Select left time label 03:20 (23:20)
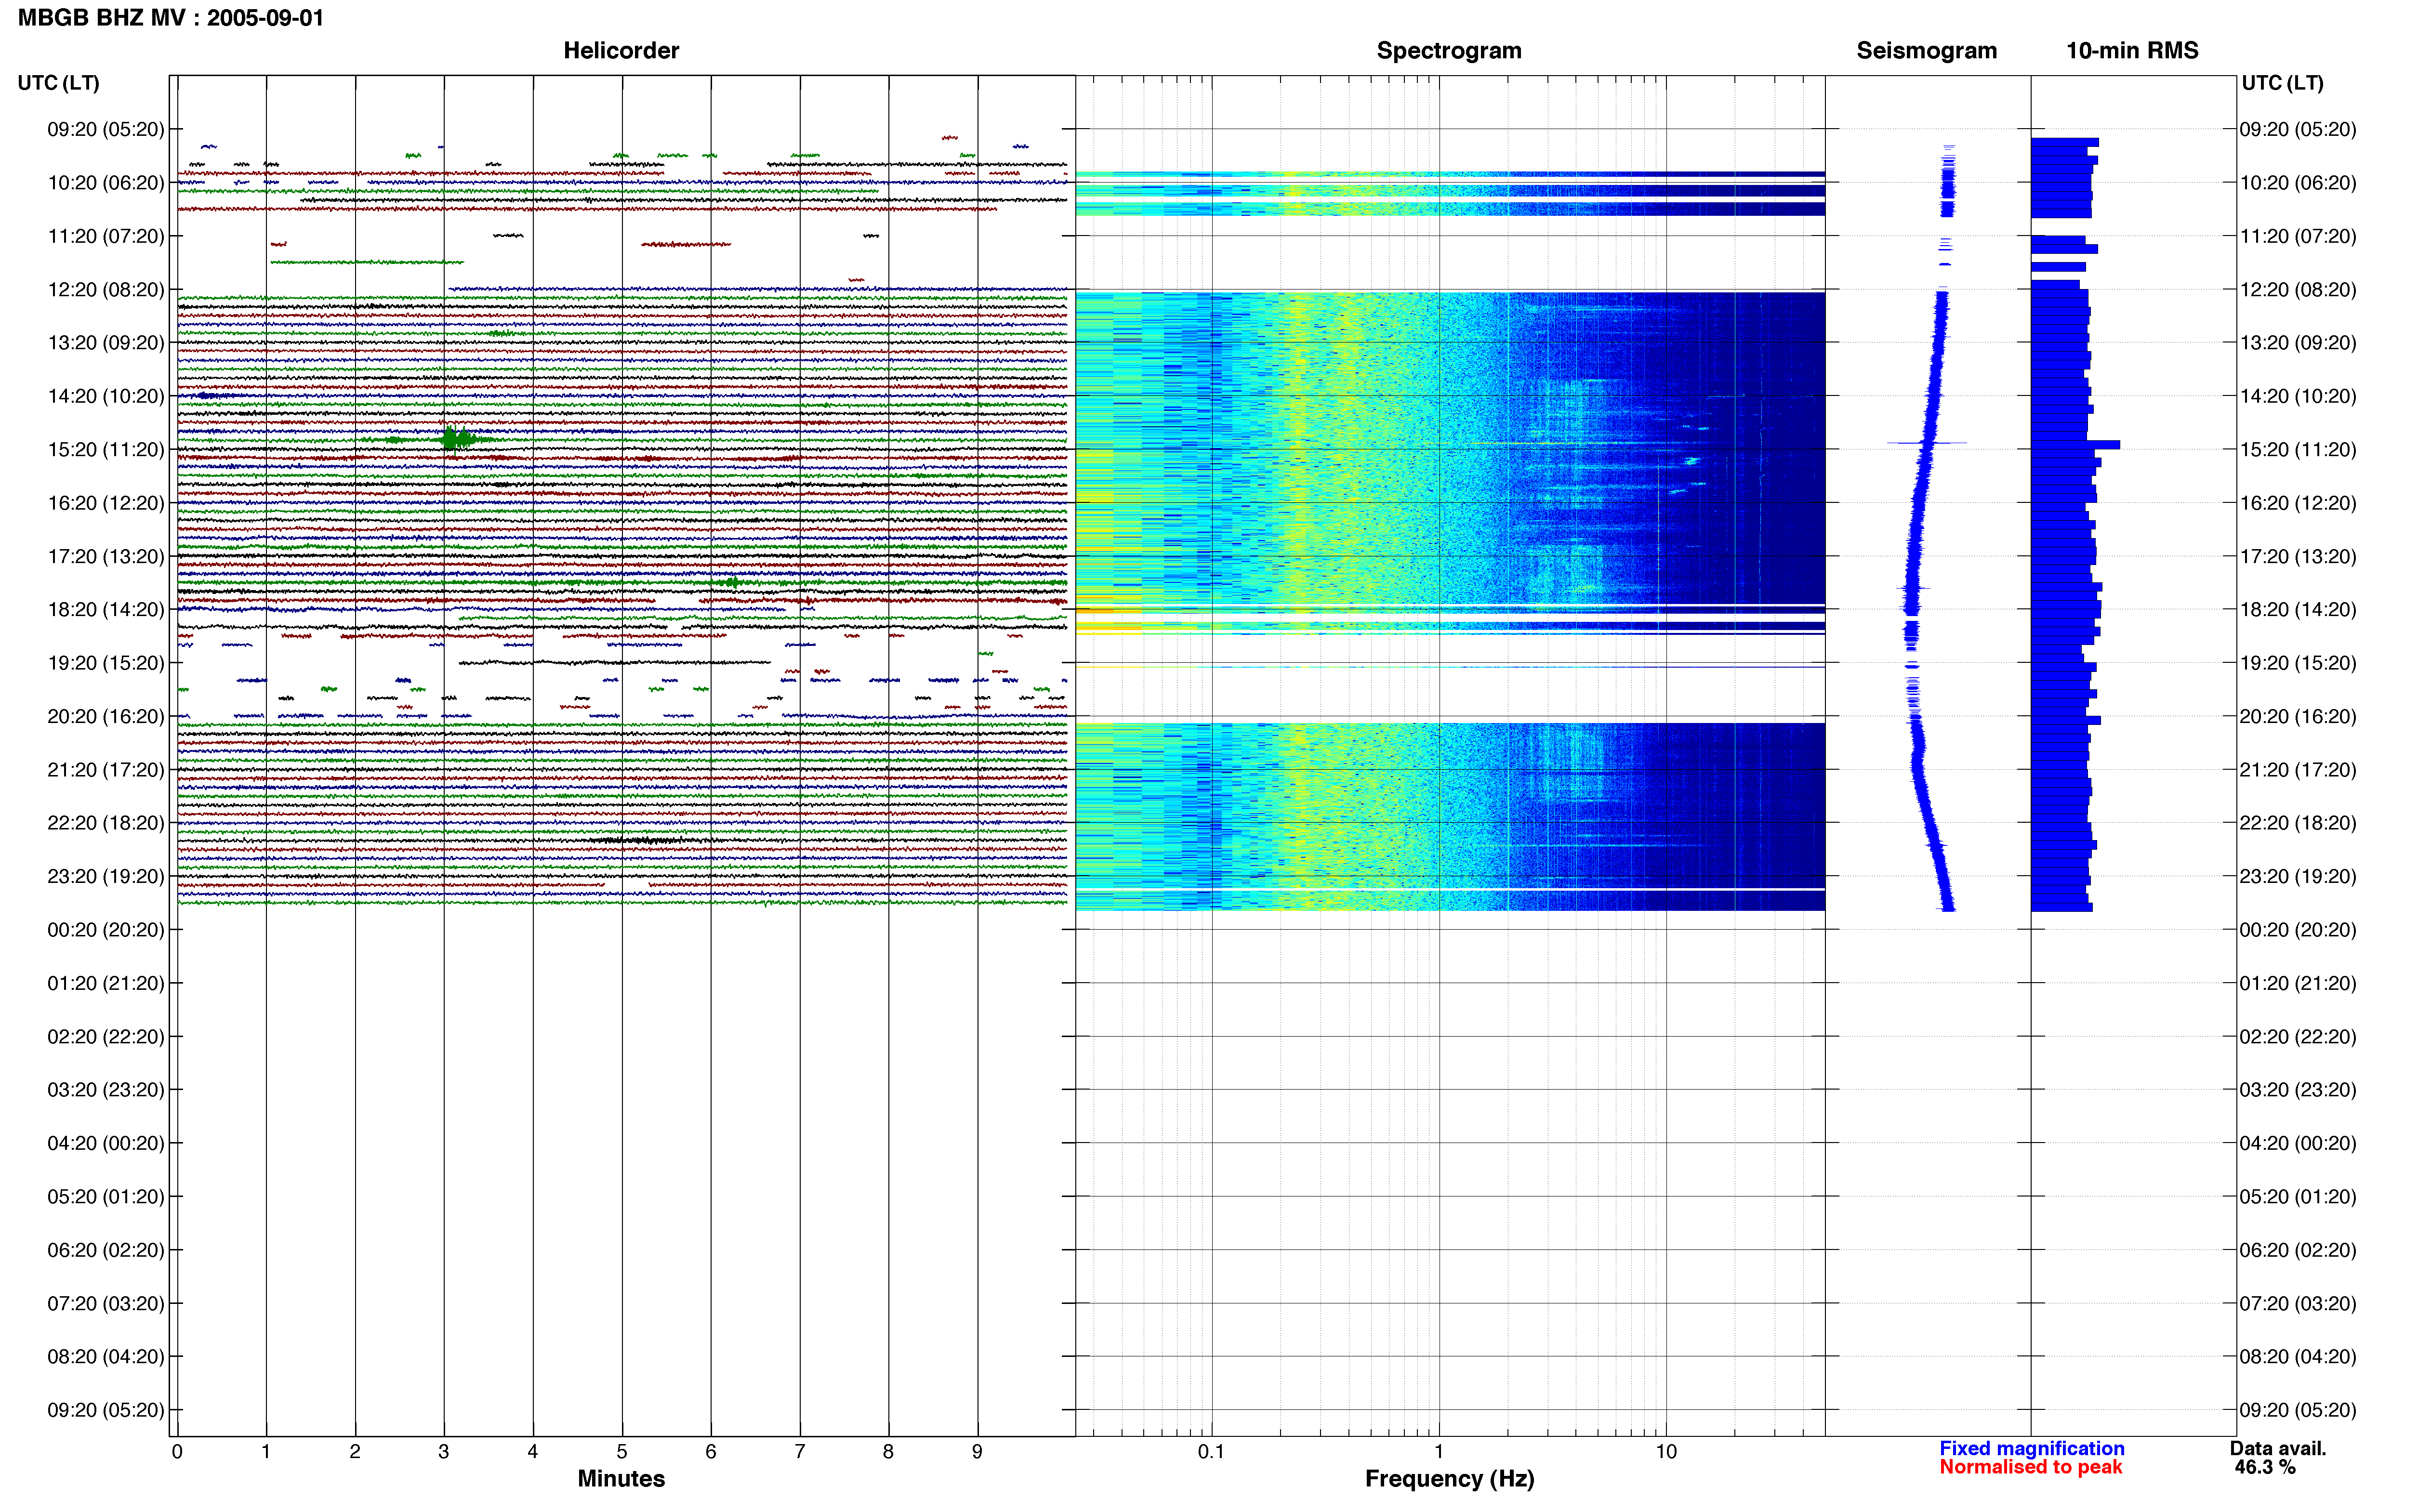This screenshot has height=1512, width=2418. click(x=106, y=1089)
